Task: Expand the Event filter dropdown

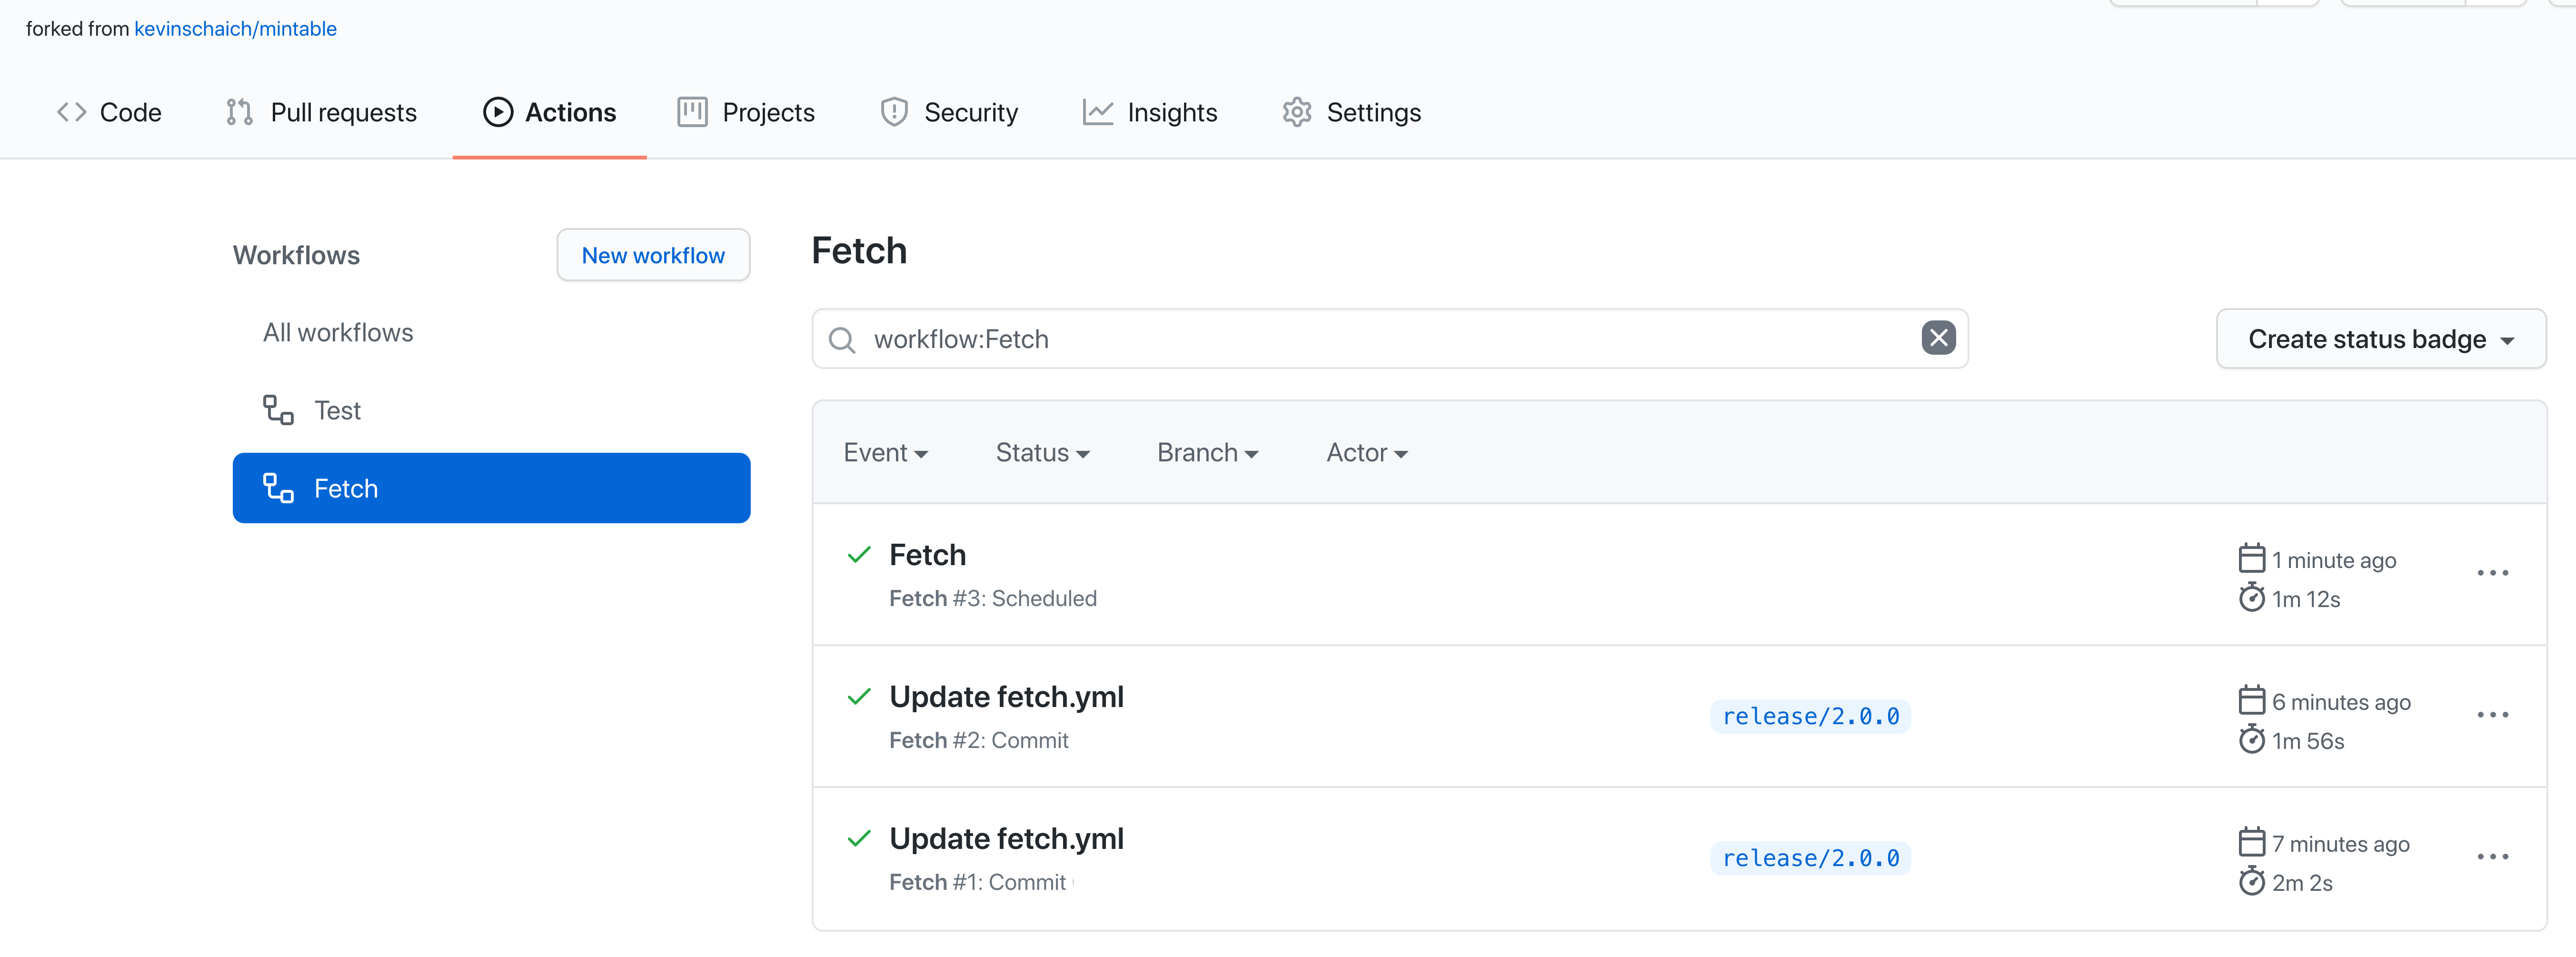Action: pyautogui.click(x=885, y=453)
